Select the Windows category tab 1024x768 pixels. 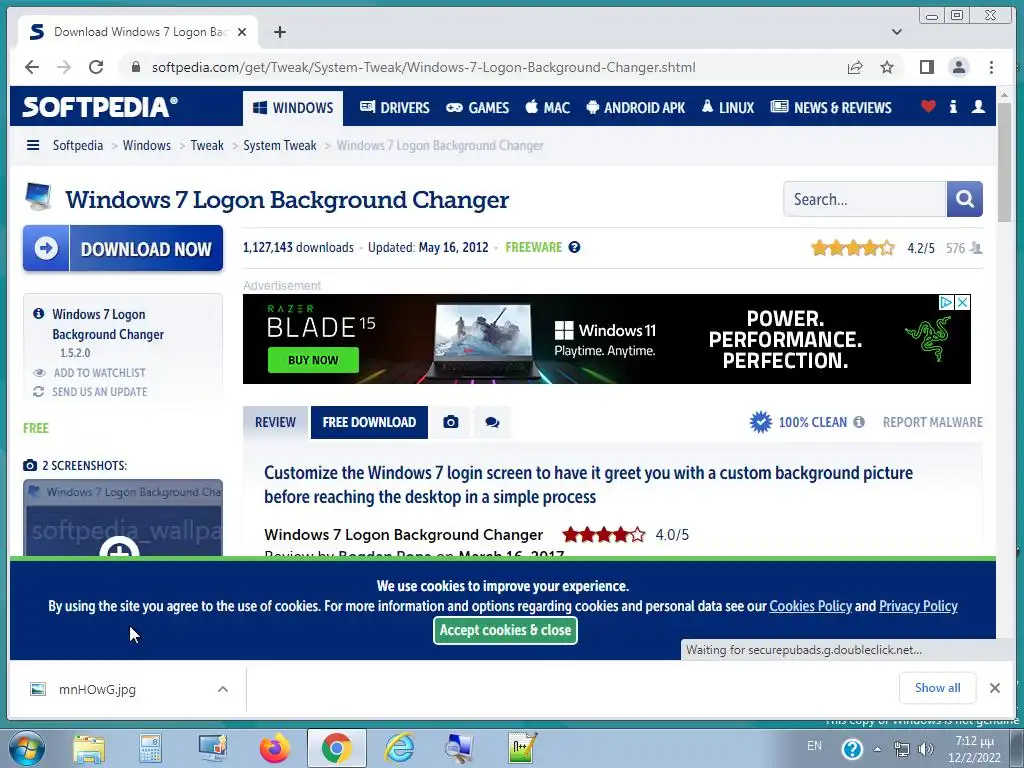point(293,108)
